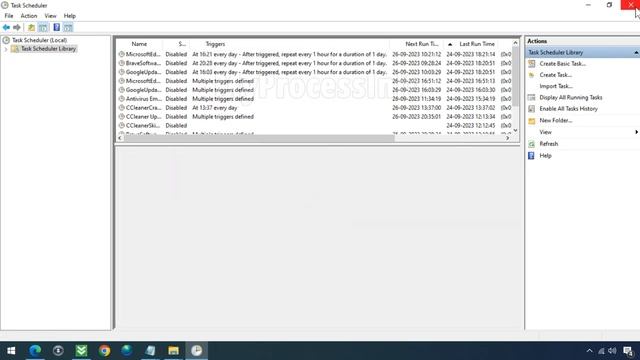
Task: Click Create Task... action
Action: (556, 75)
